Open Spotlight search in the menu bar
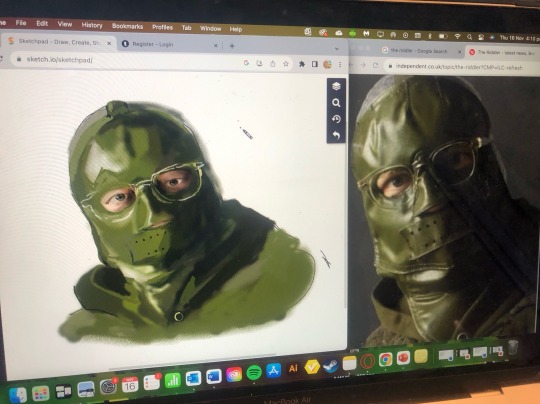This screenshot has height=404, width=540. (469, 37)
